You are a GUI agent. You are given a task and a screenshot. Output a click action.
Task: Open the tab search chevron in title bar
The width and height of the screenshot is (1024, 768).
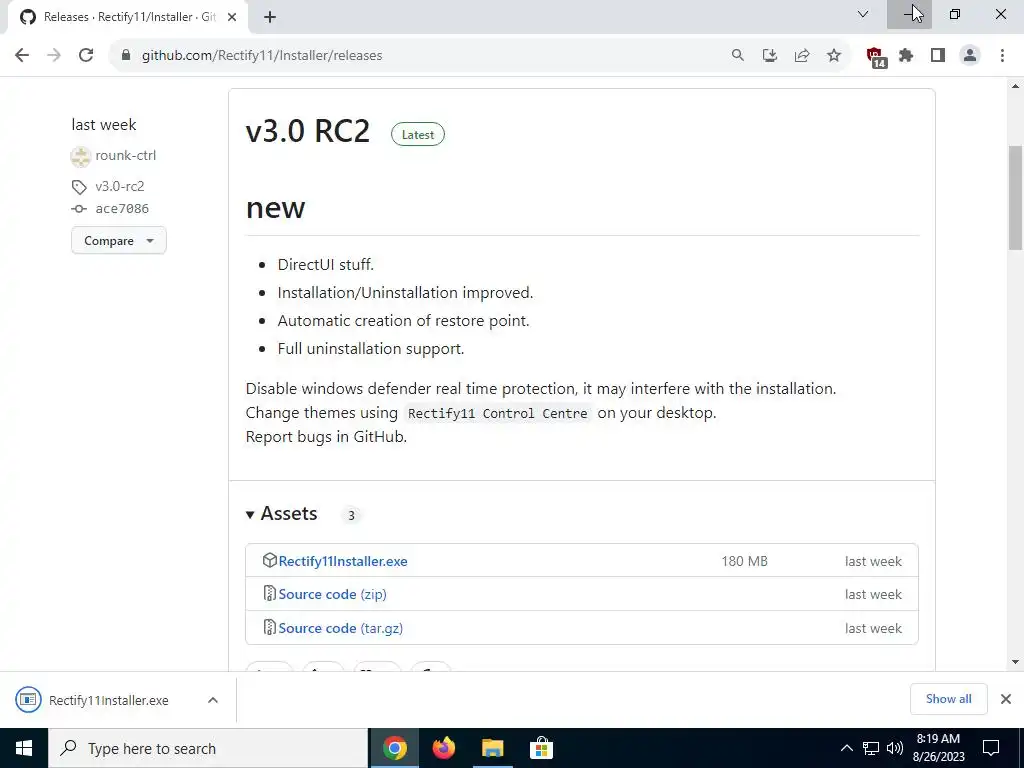[863, 14]
